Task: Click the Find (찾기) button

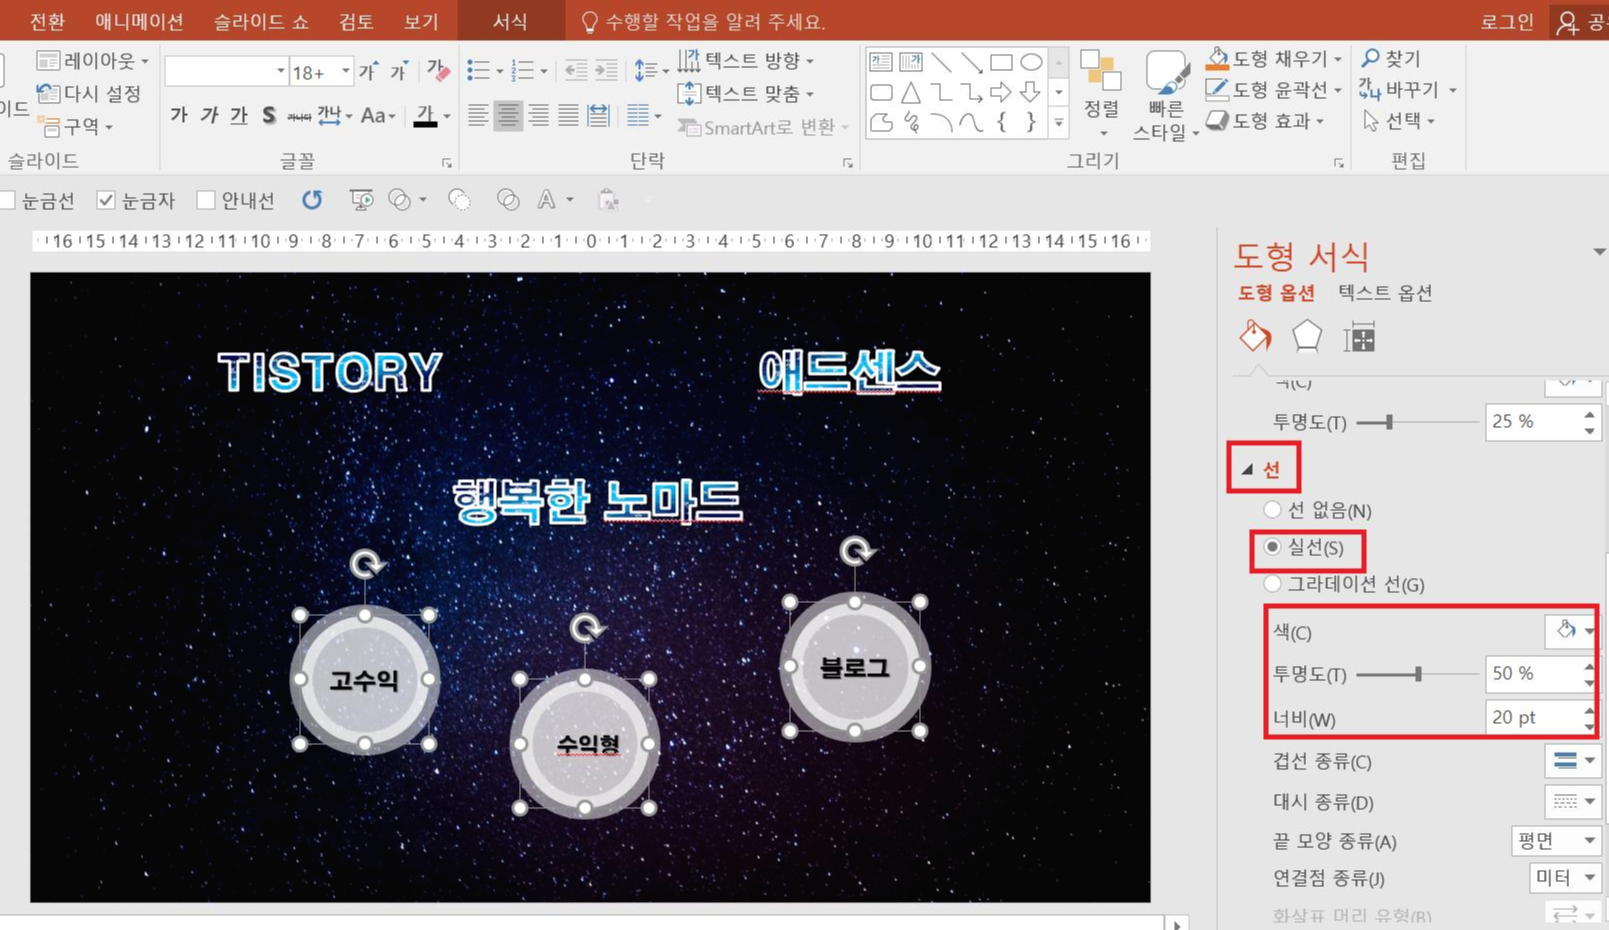Action: (x=1391, y=59)
